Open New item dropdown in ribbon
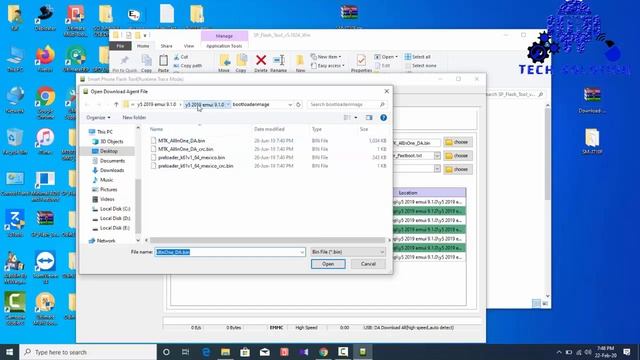The image size is (640, 360). 326,57
